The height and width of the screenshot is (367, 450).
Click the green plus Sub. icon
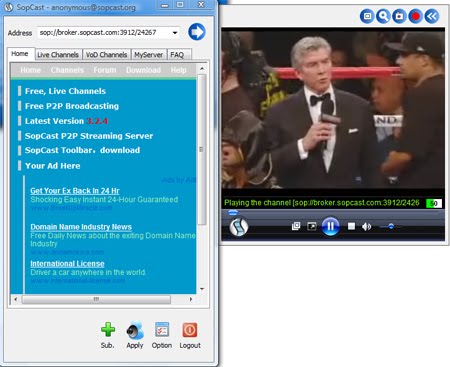(x=108, y=329)
